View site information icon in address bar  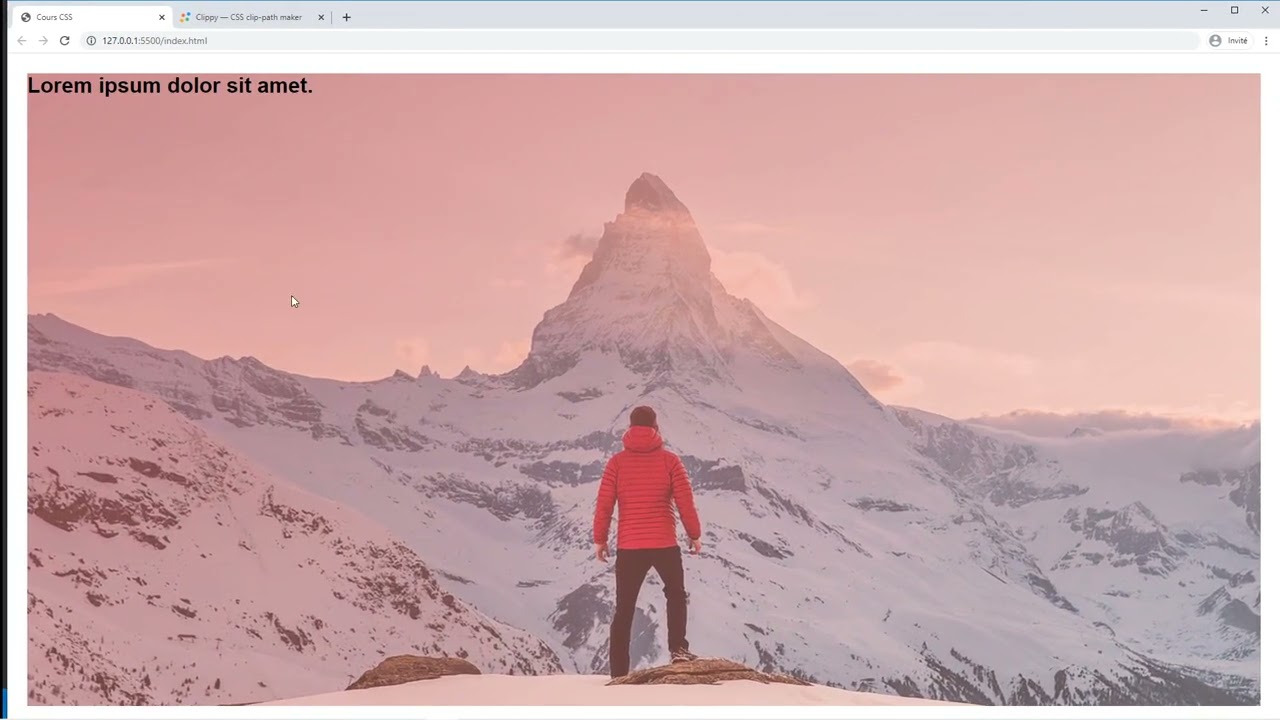(91, 41)
